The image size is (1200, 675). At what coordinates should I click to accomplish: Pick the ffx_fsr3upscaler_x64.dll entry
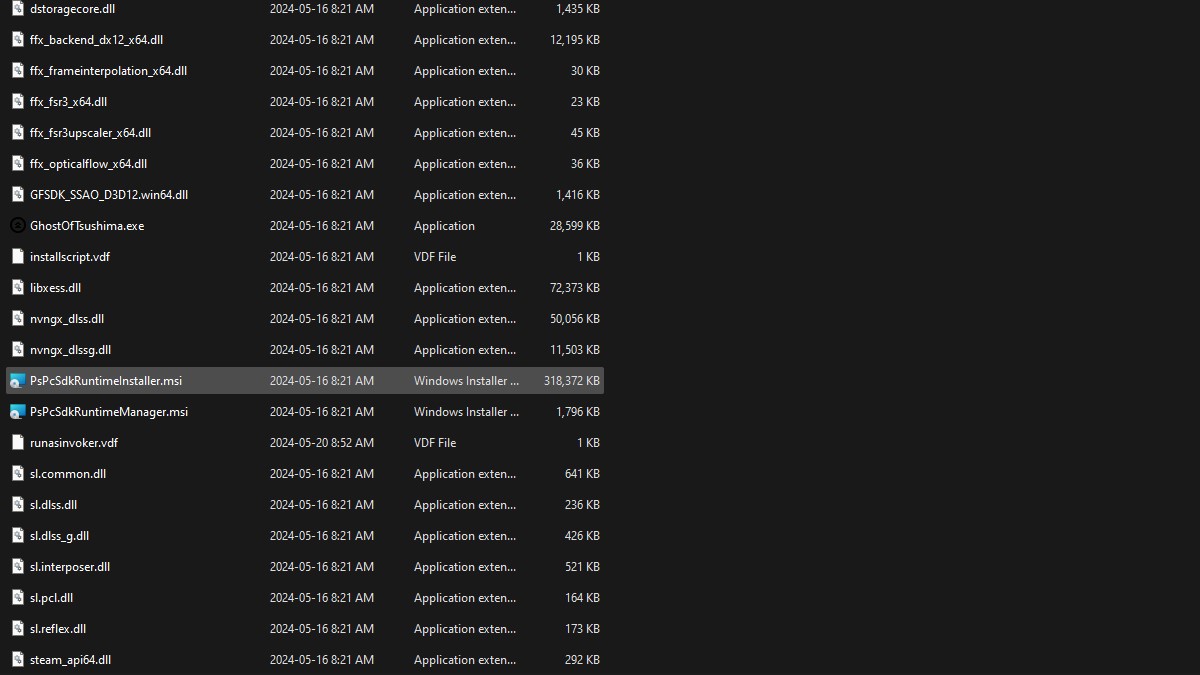[x=90, y=133]
